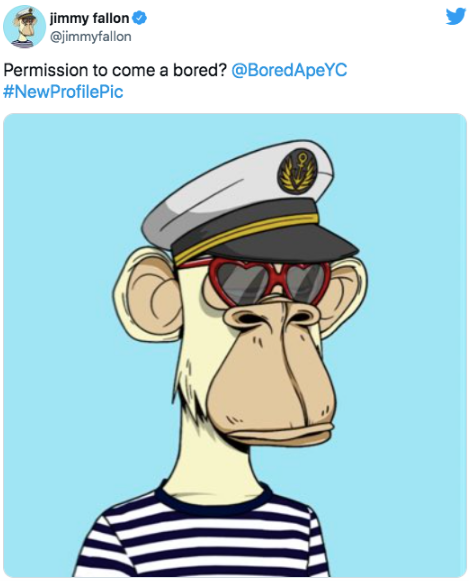Click the red heart-shaped sunglasses
The height and width of the screenshot is (581, 469).
pos(269,281)
